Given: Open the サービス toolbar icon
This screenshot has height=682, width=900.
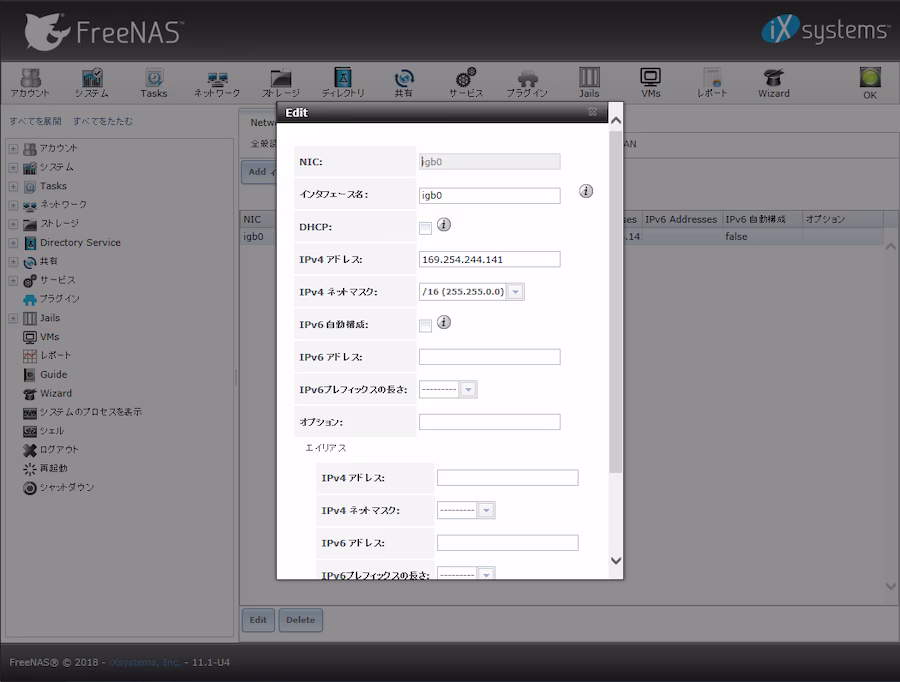Looking at the screenshot, I should point(465,83).
